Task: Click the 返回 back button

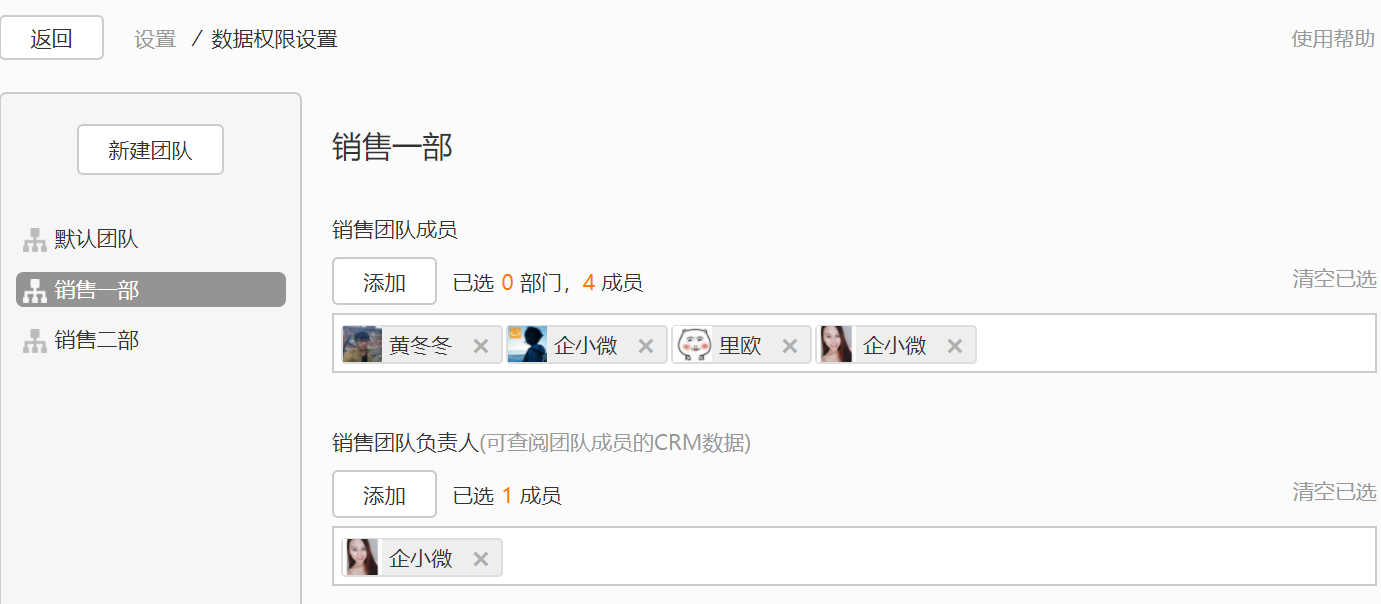Action: [x=52, y=38]
